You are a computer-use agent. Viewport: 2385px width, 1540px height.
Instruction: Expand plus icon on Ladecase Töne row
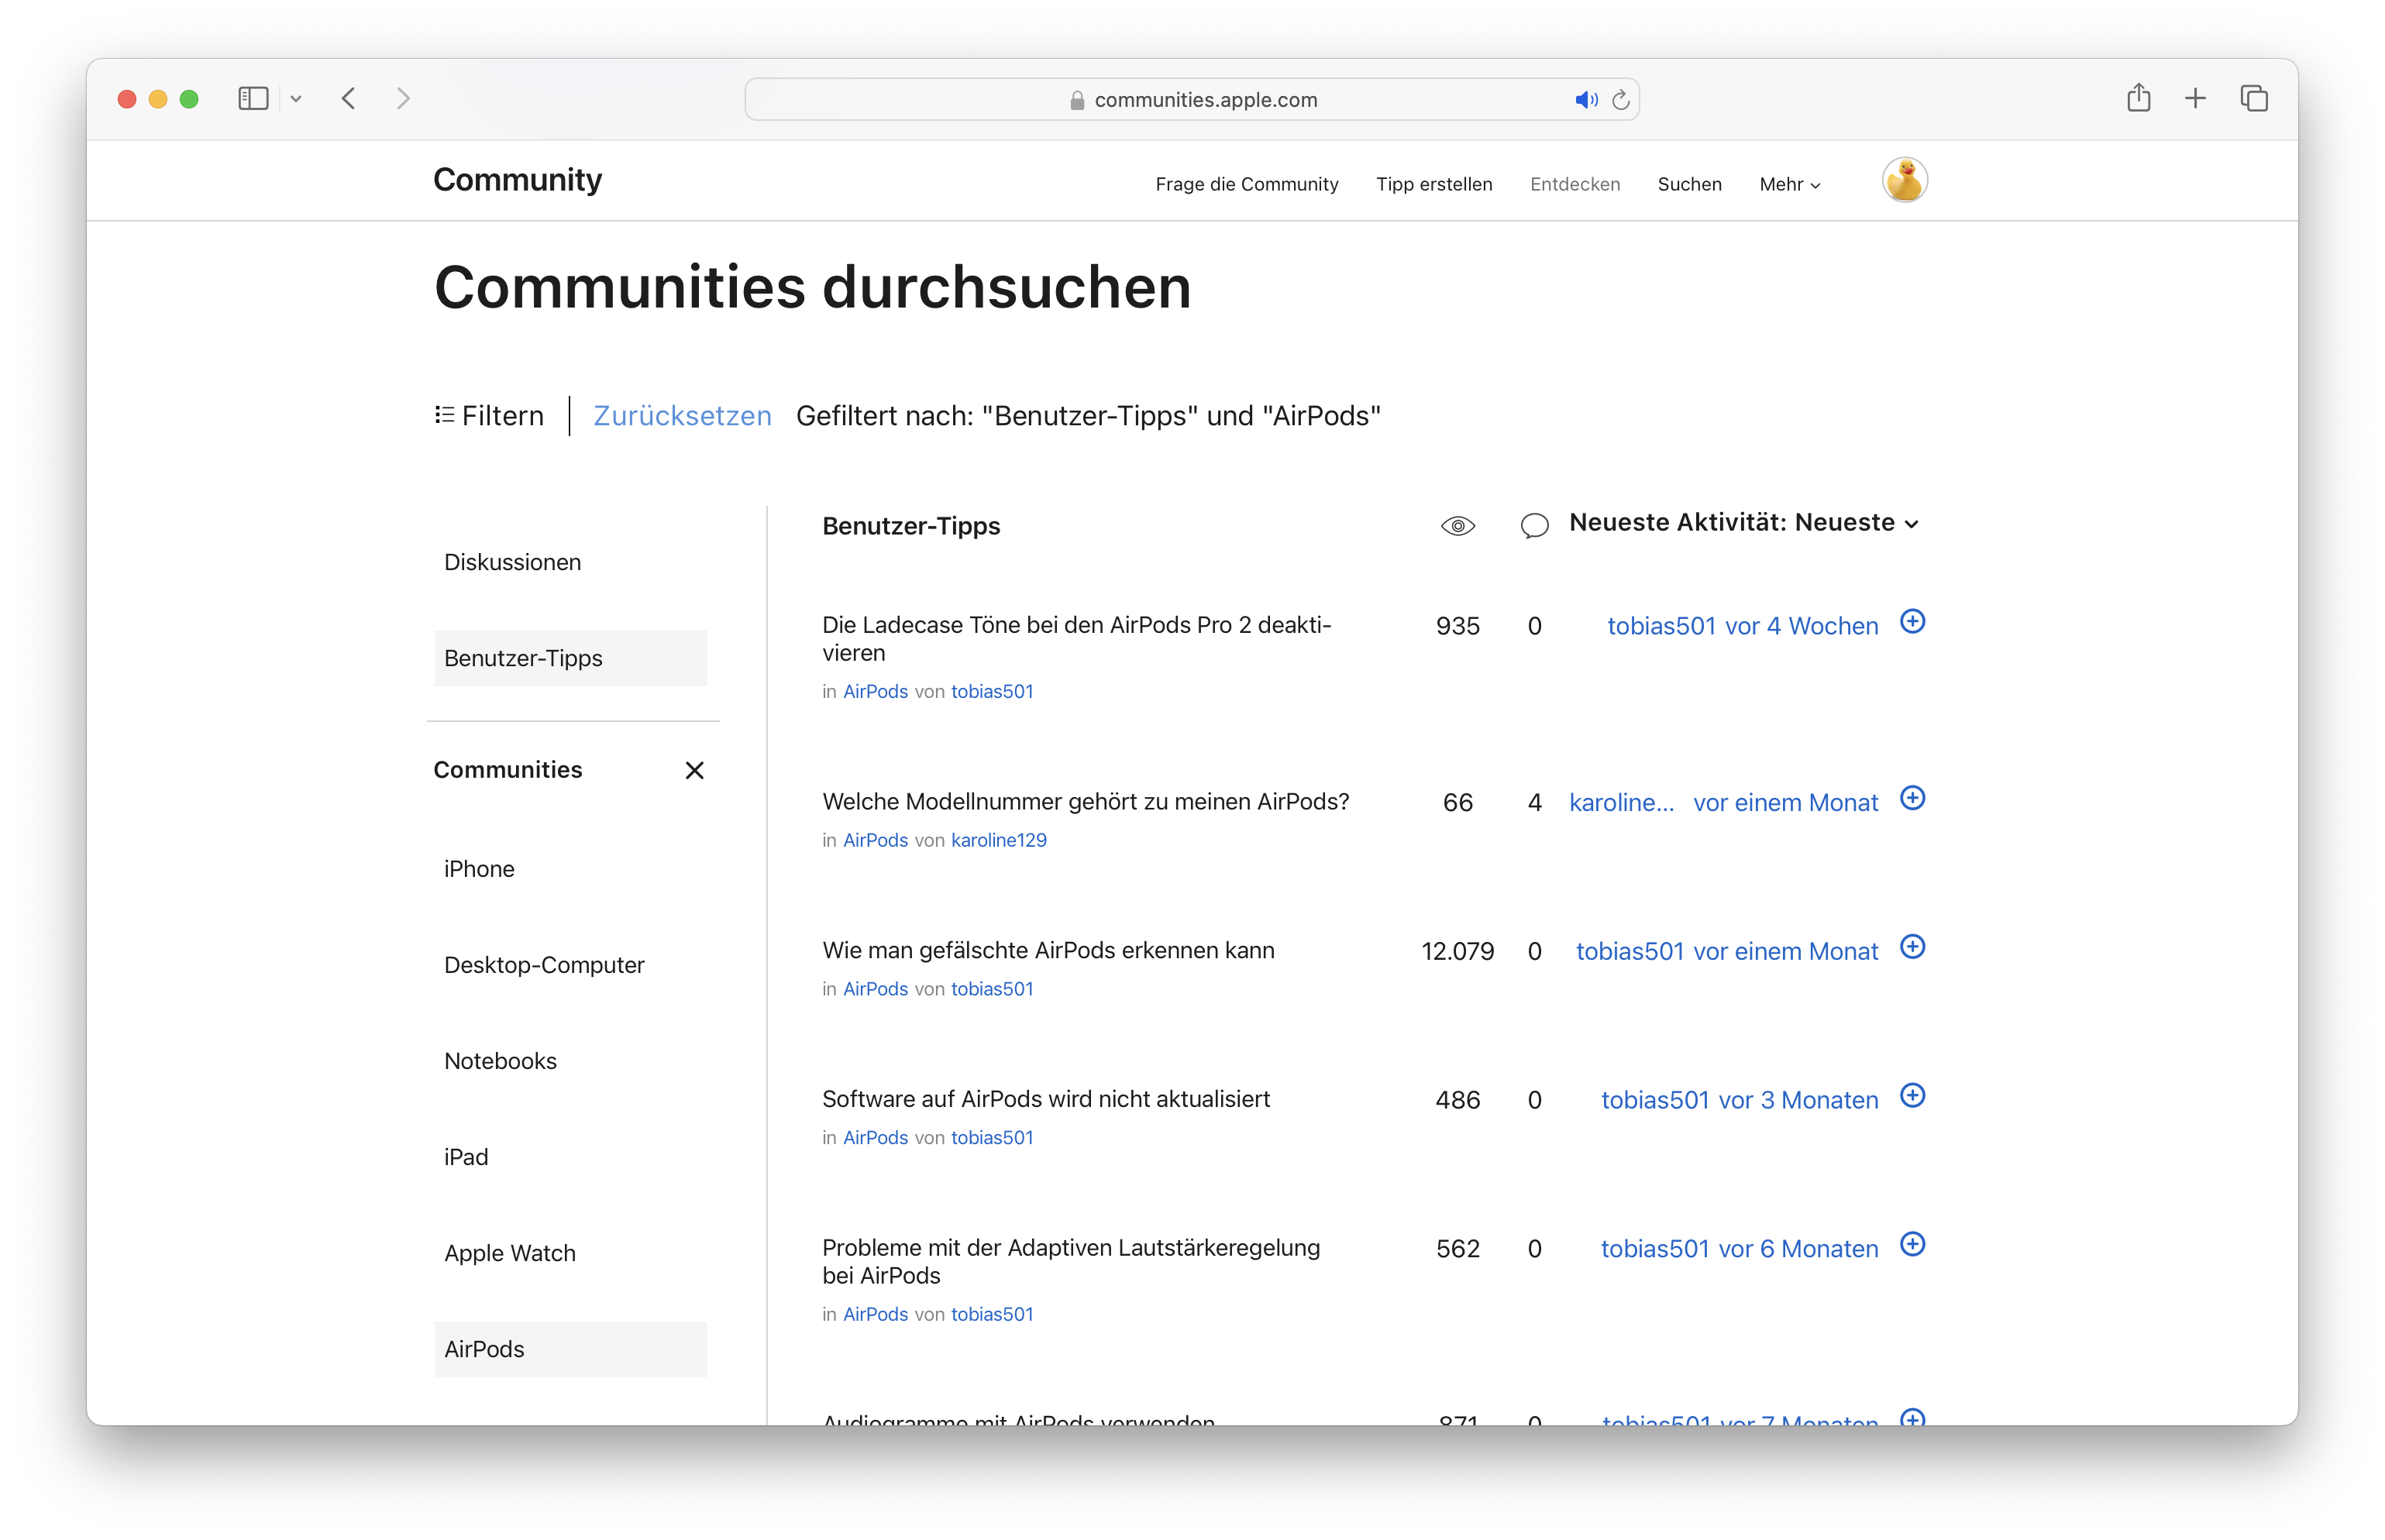point(1912,622)
